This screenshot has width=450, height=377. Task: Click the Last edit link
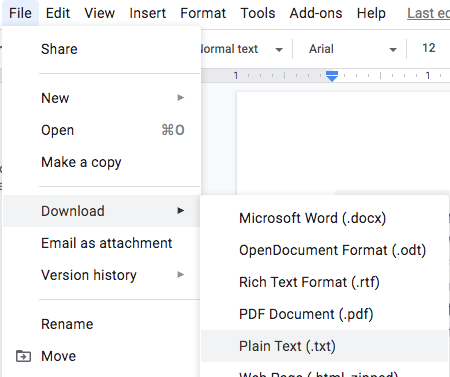(x=428, y=13)
